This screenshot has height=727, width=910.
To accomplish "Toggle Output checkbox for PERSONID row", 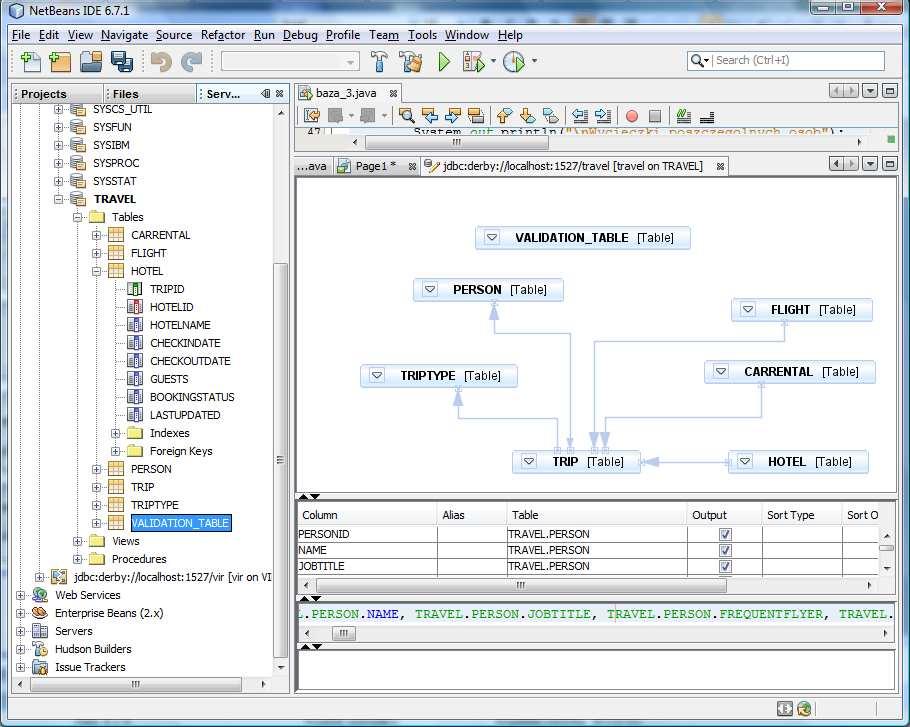I will click(725, 534).
